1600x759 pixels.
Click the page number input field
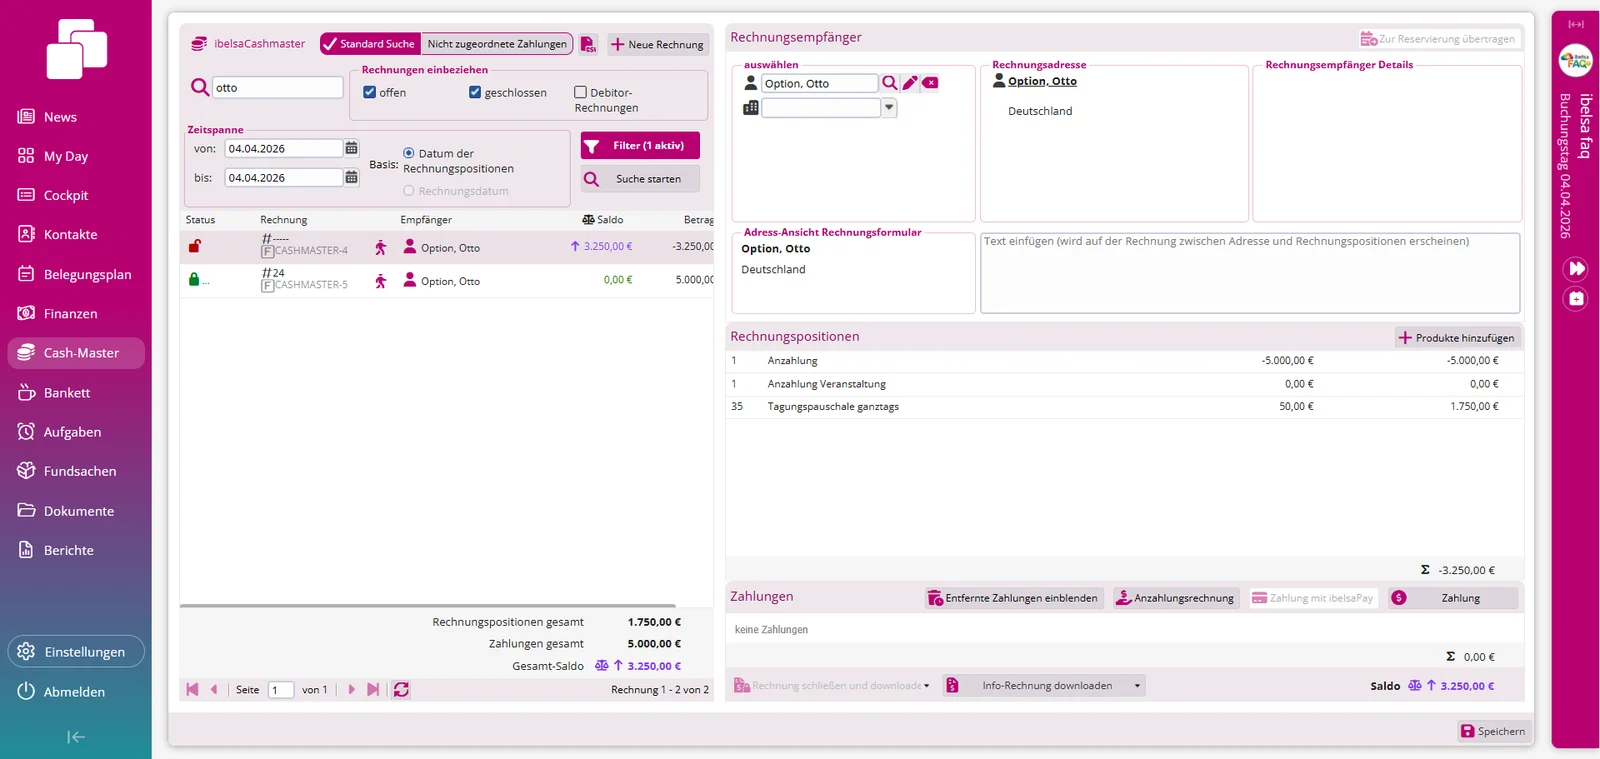(x=281, y=690)
